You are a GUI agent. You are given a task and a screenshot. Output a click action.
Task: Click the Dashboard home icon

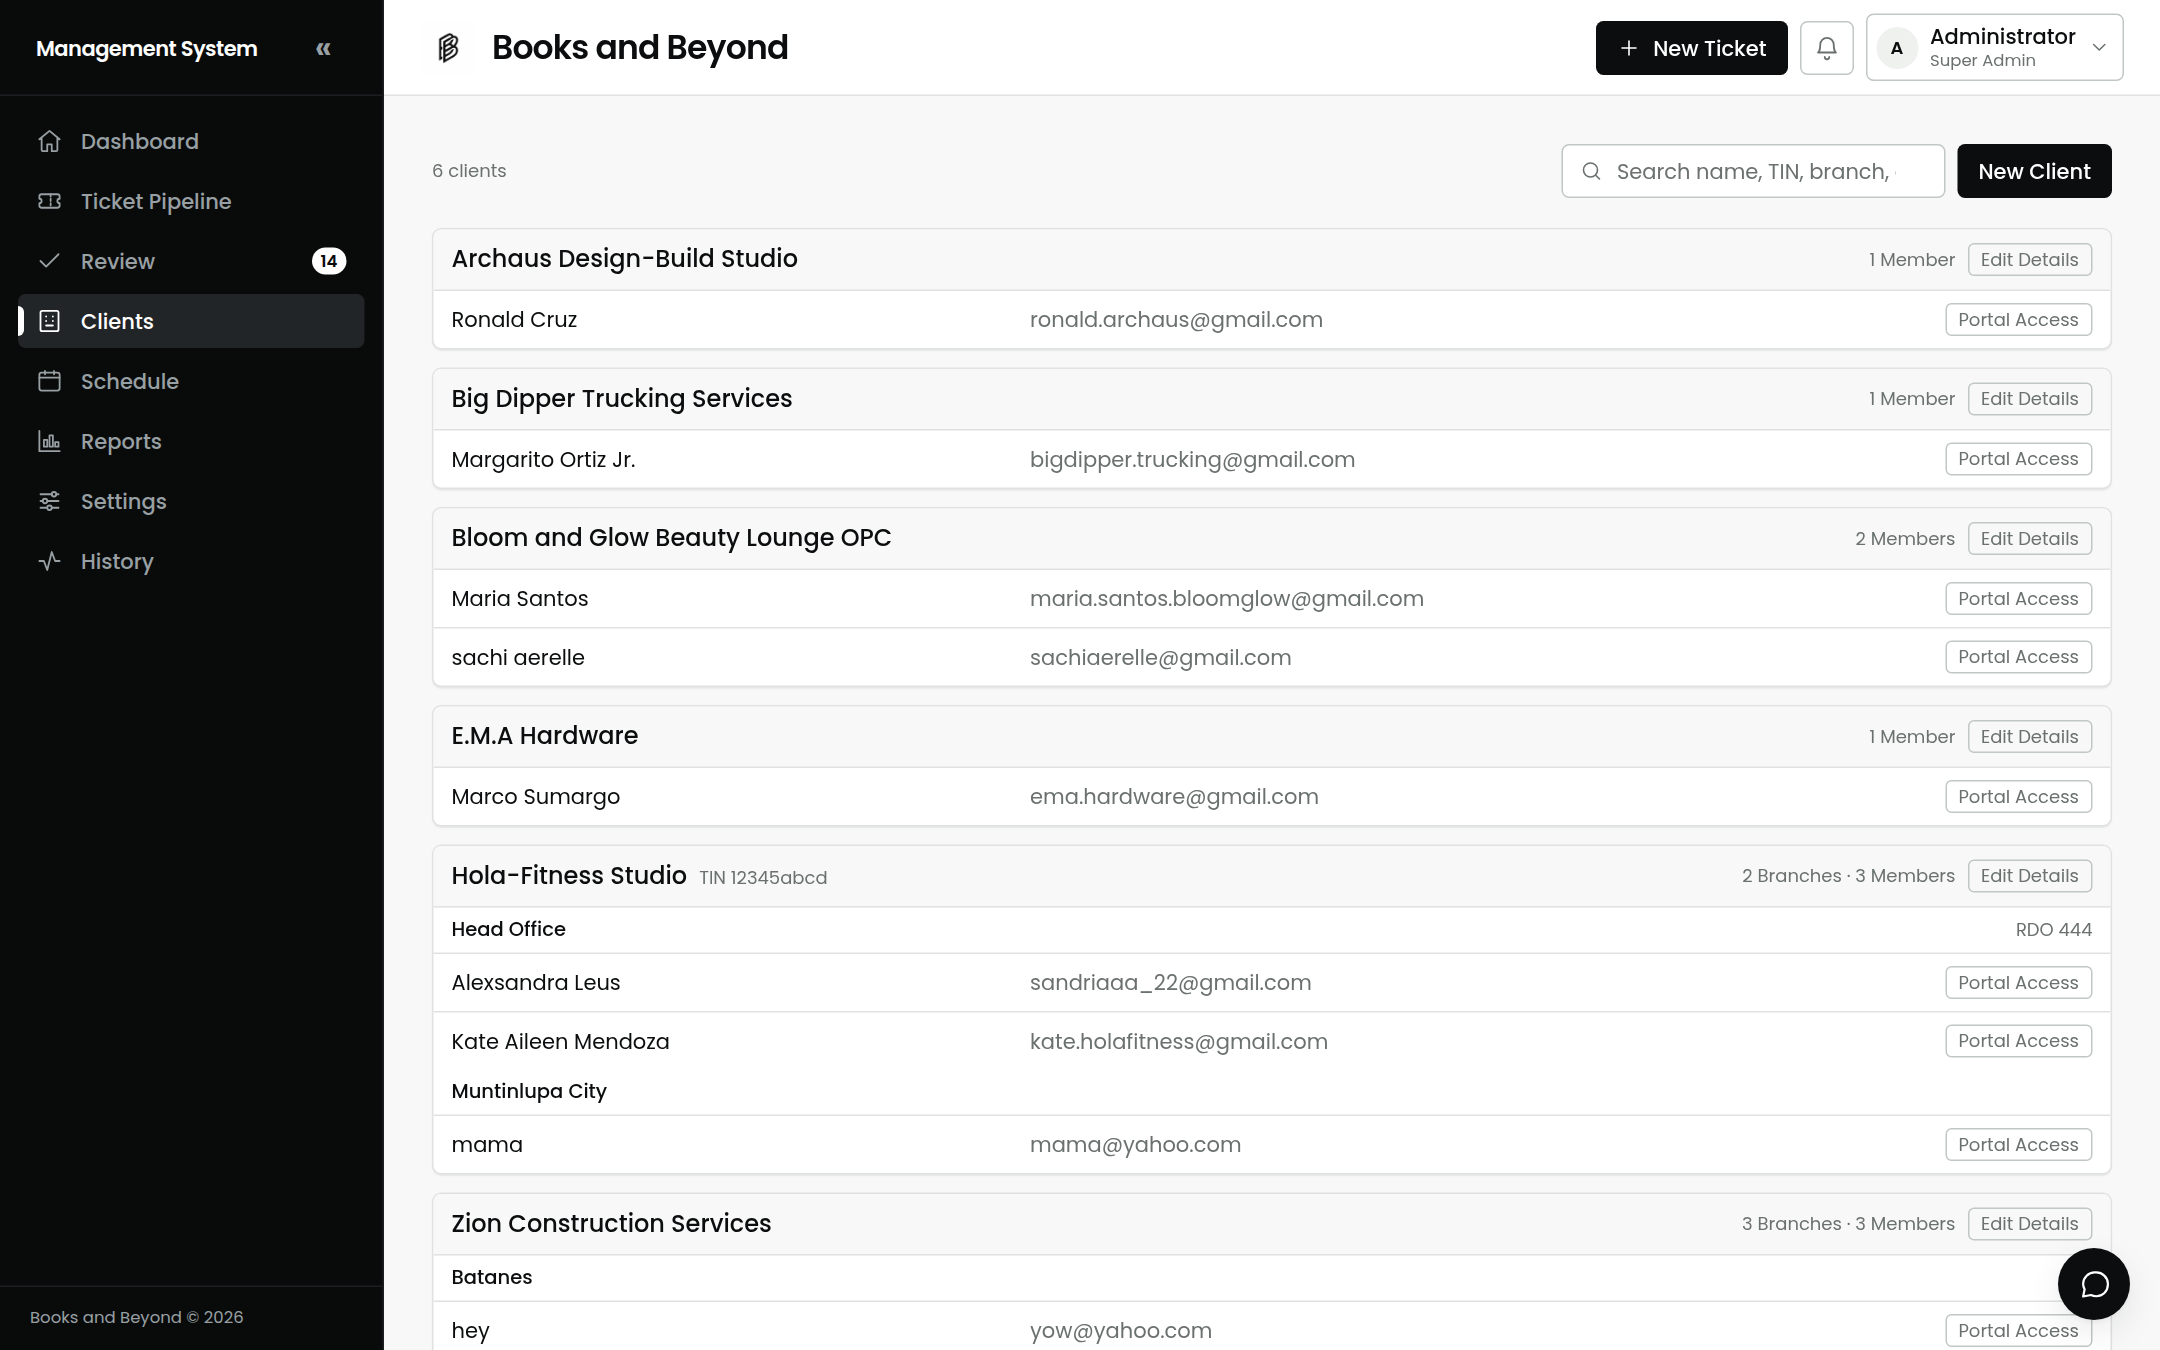49,141
